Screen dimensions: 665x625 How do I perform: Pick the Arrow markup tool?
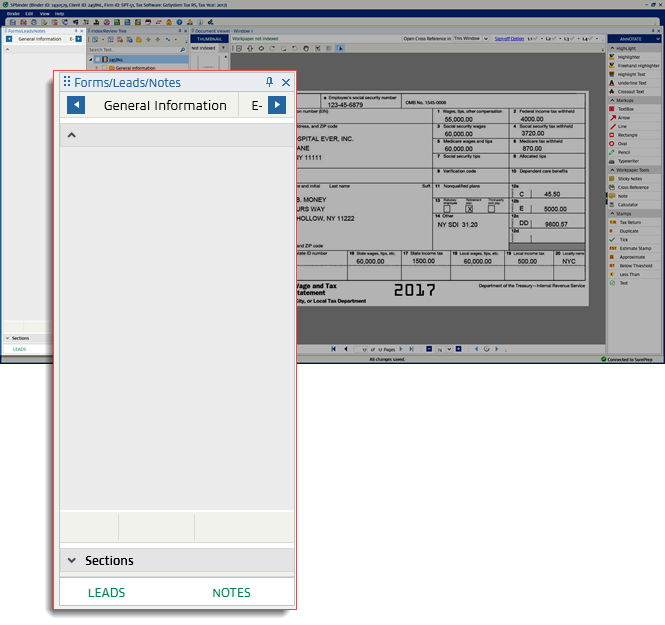[x=624, y=117]
